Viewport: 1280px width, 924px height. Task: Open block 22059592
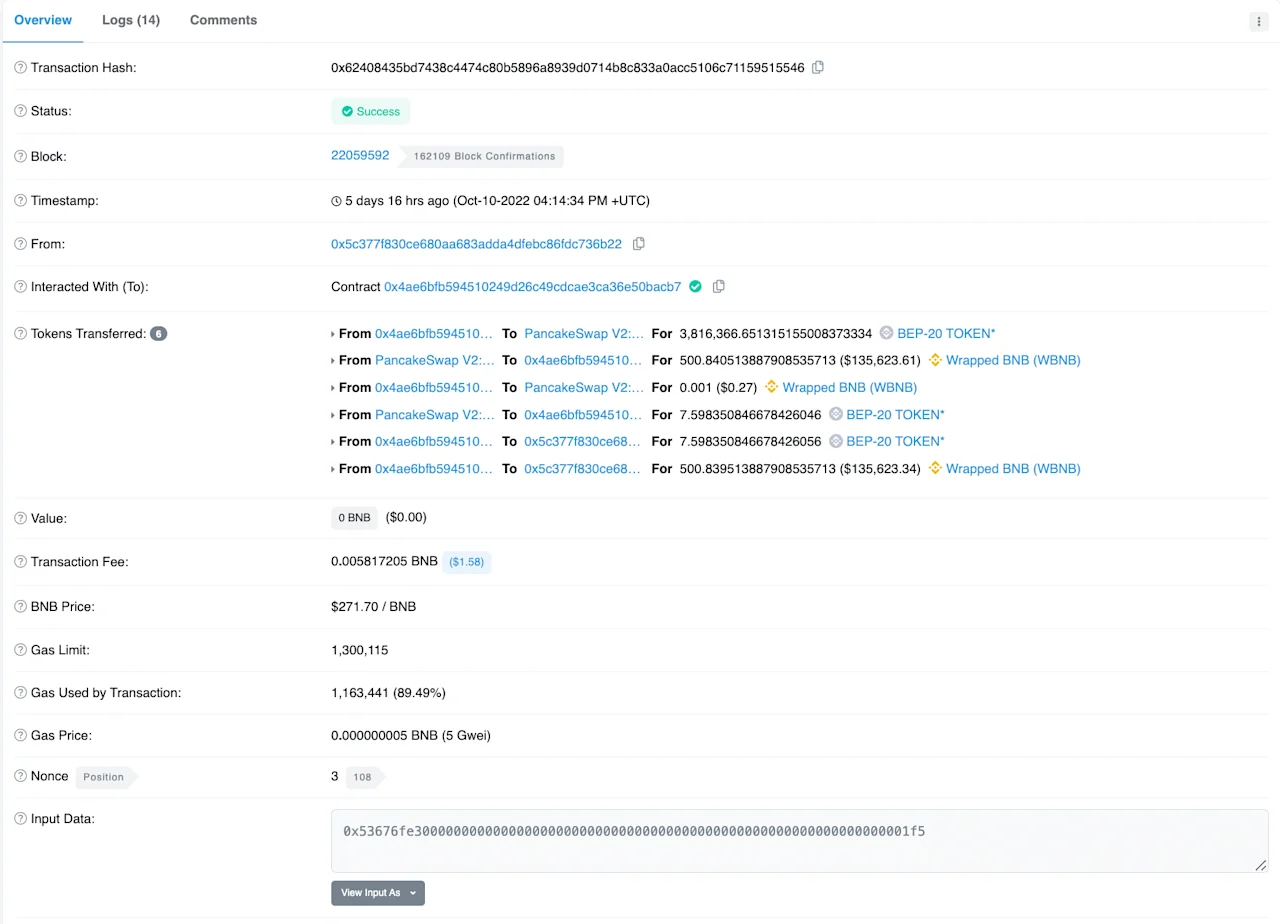pos(360,155)
